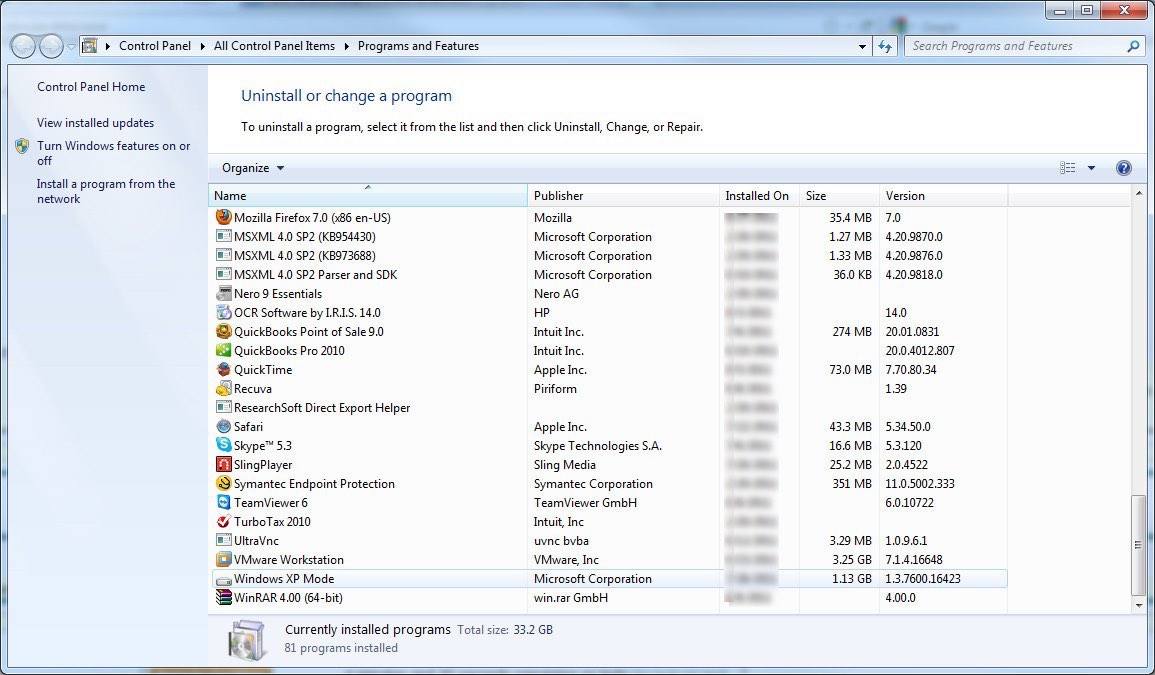Click the SlingPlayer icon

223,464
